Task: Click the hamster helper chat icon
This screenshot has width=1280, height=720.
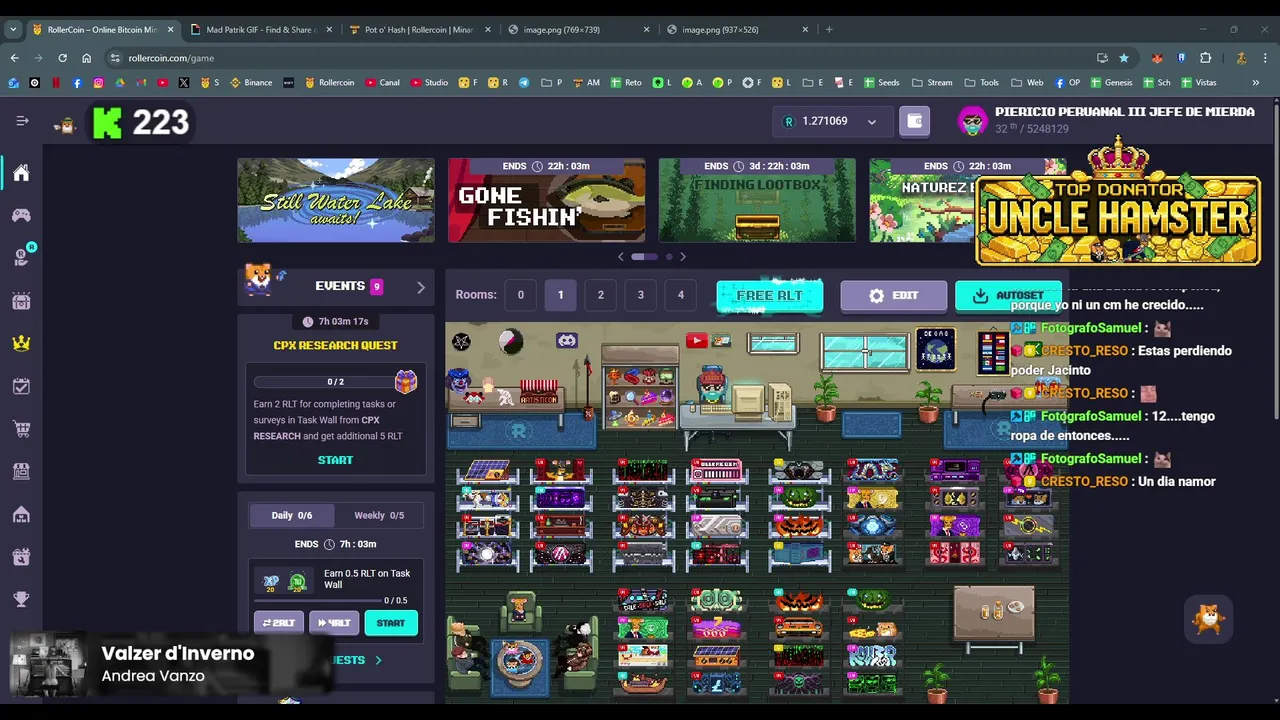Action: [1209, 620]
